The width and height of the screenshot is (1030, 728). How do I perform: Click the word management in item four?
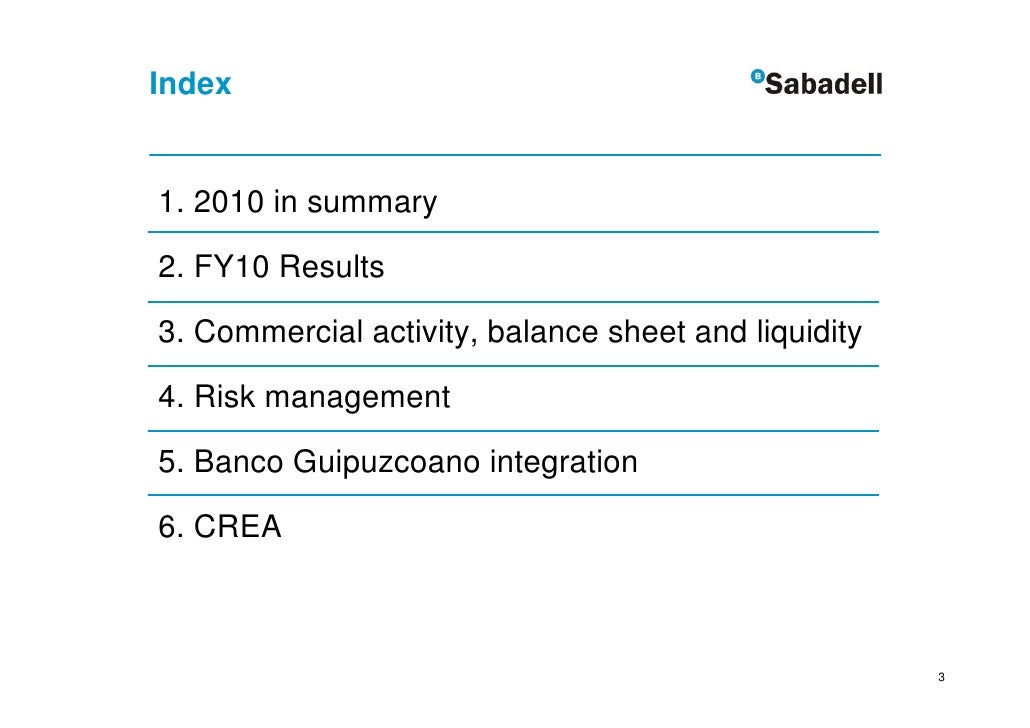click(x=357, y=398)
